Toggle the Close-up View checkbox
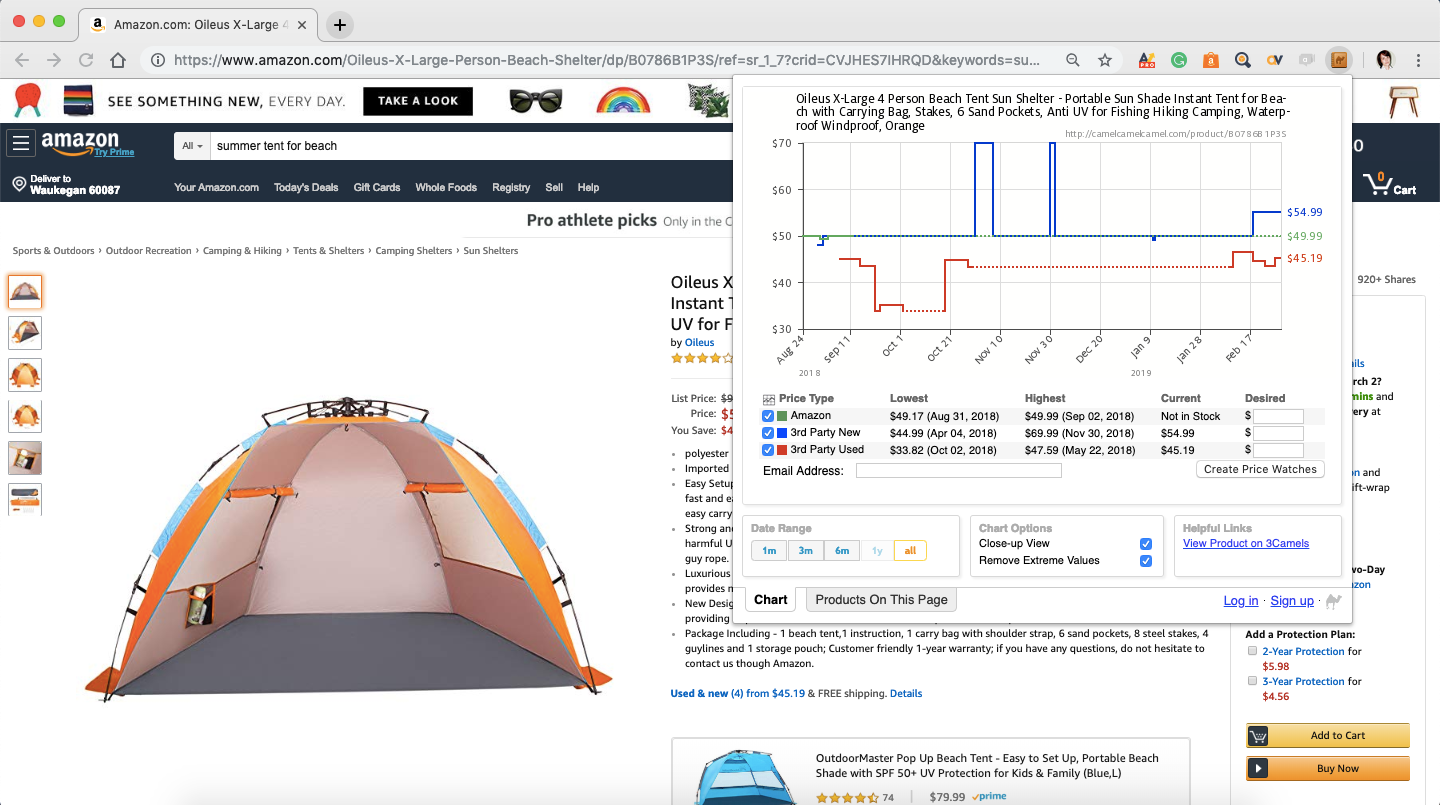The width and height of the screenshot is (1440, 805). pyautogui.click(x=1146, y=544)
